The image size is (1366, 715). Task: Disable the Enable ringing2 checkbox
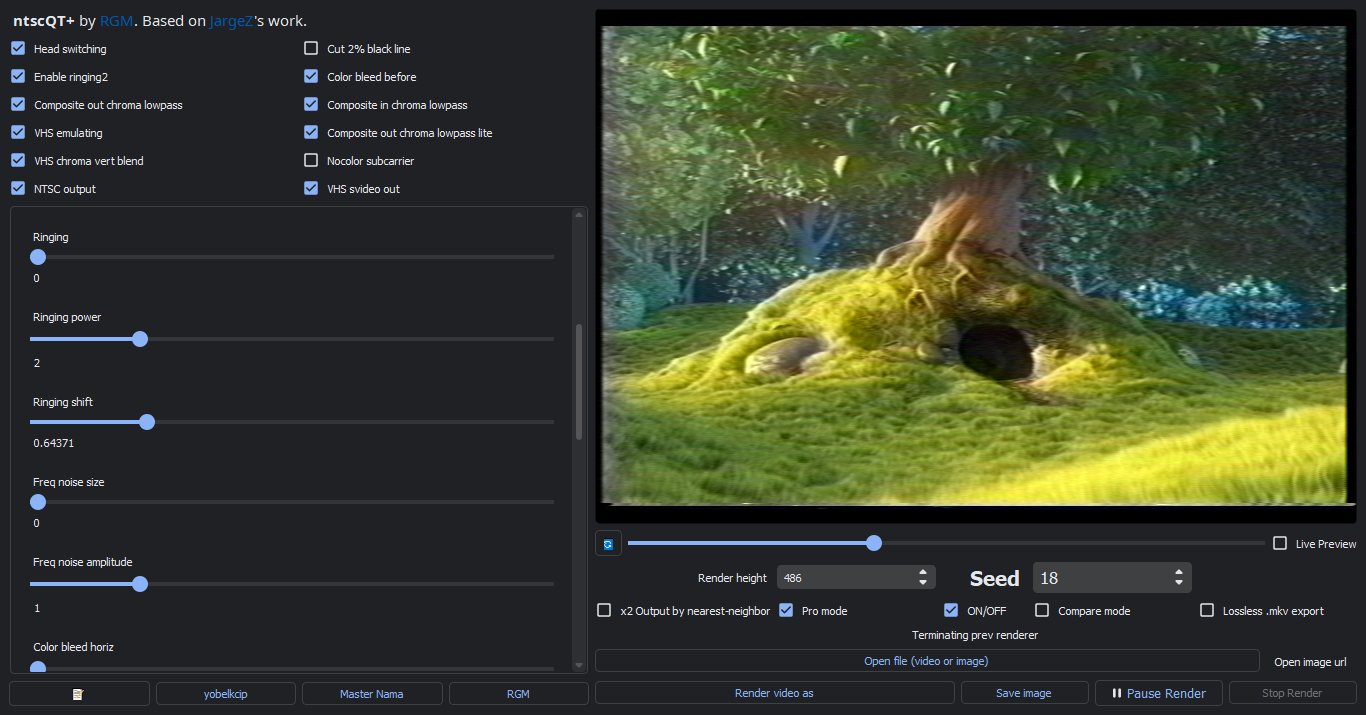pos(18,76)
